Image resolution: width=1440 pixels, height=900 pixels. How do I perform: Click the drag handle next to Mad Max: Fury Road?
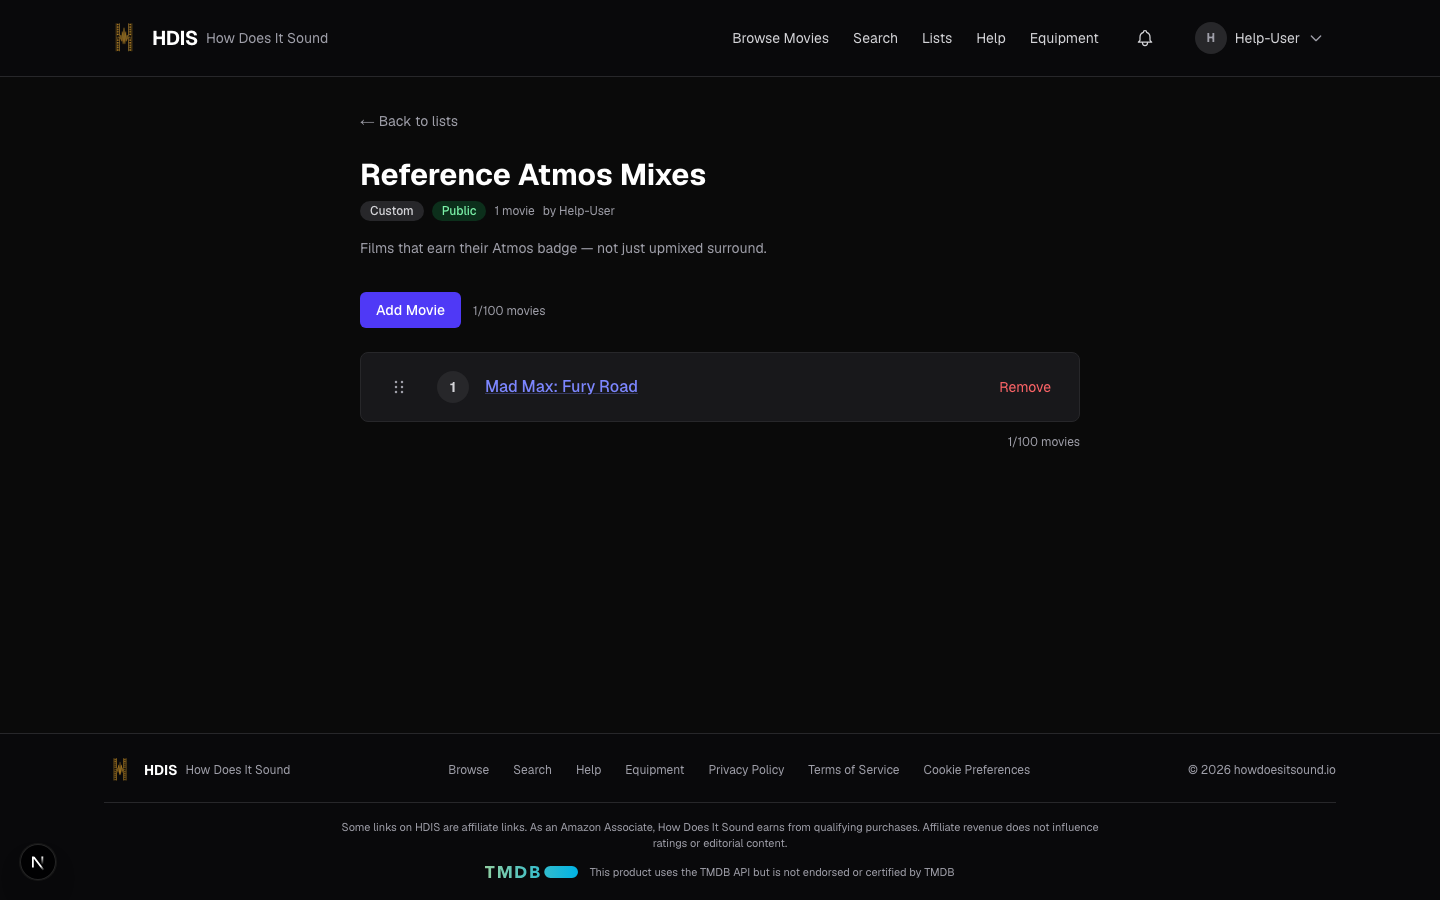pyautogui.click(x=399, y=387)
